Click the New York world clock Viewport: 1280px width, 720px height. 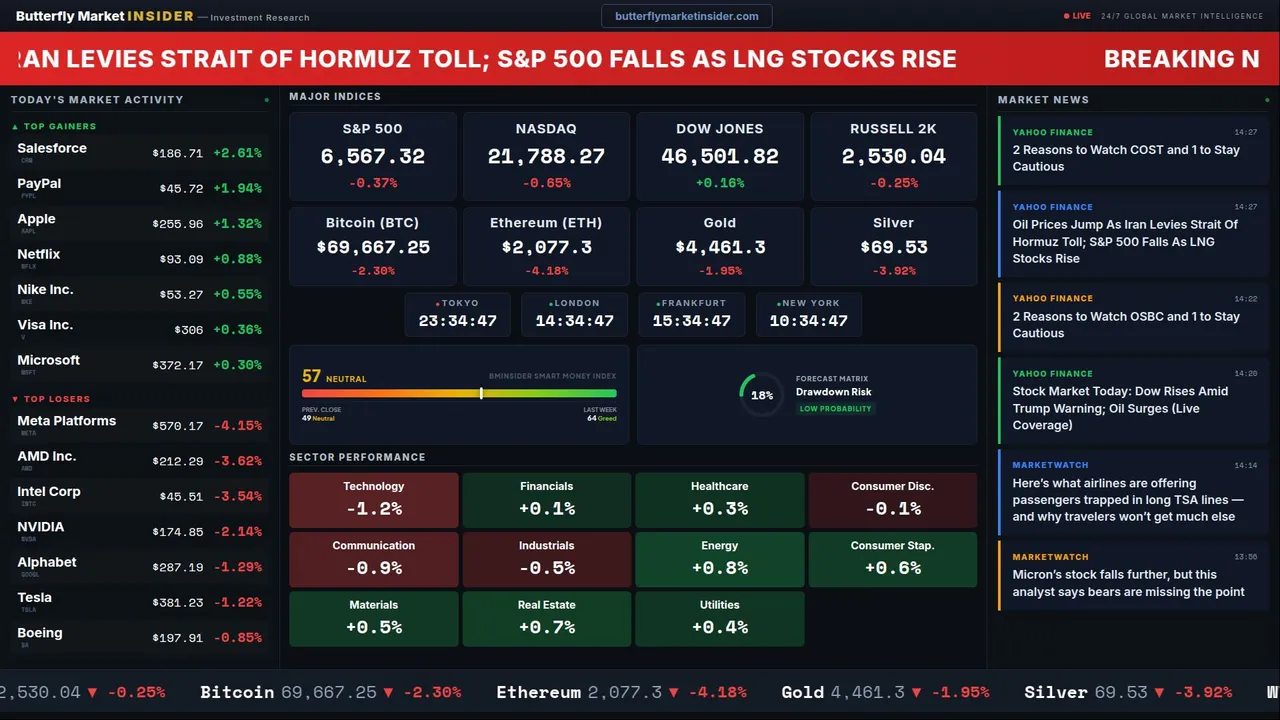tap(808, 314)
